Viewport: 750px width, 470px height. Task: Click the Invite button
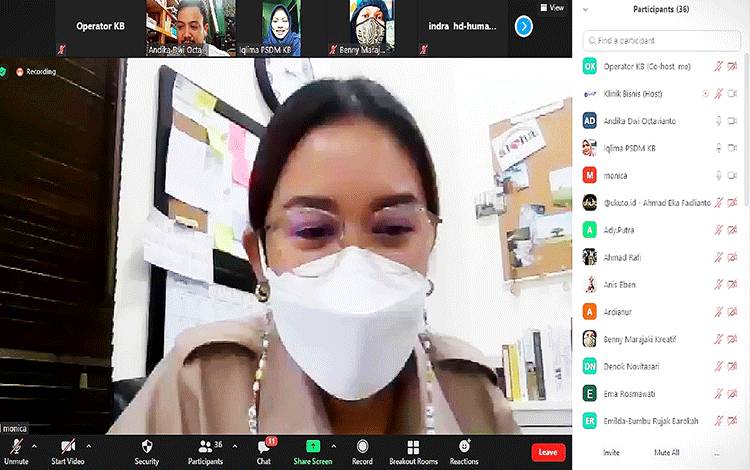(x=611, y=452)
